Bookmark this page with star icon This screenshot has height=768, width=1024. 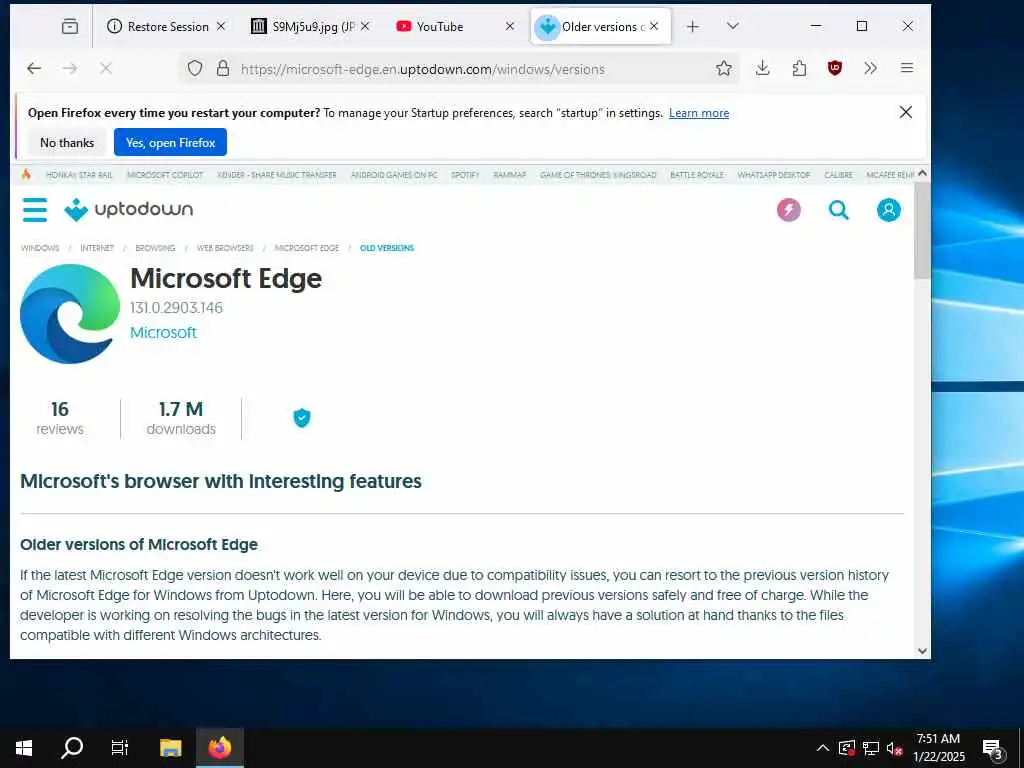[x=723, y=69]
